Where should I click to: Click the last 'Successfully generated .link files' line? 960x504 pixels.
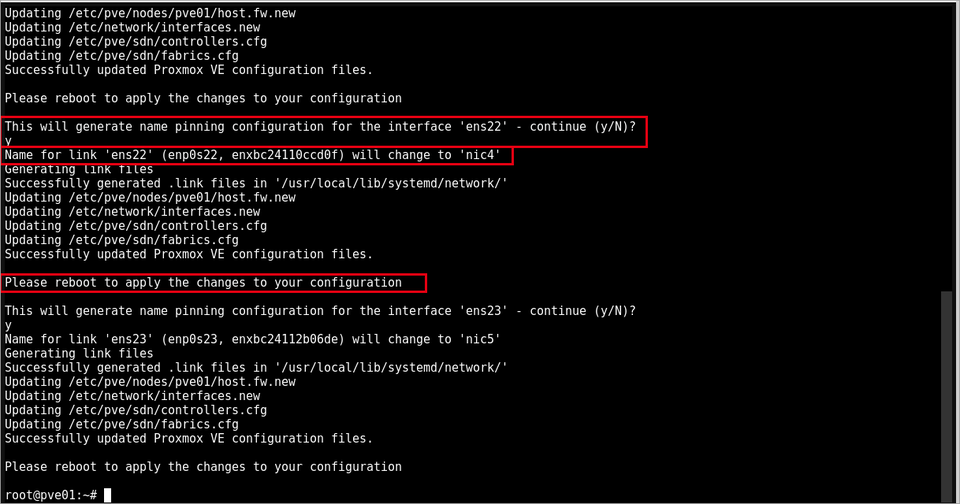(256, 367)
